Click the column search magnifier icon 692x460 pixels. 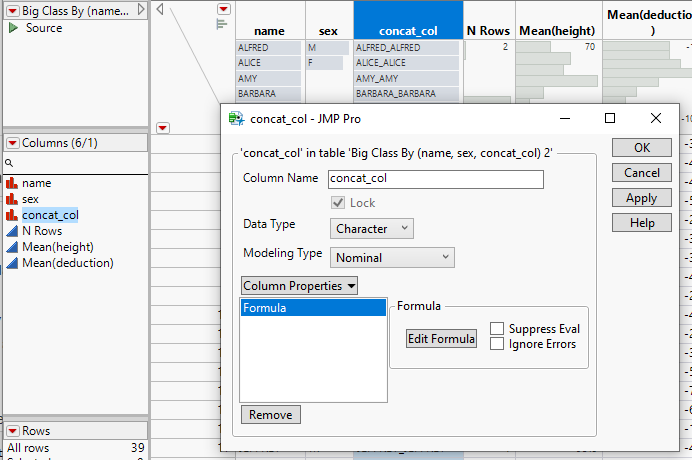point(9,163)
